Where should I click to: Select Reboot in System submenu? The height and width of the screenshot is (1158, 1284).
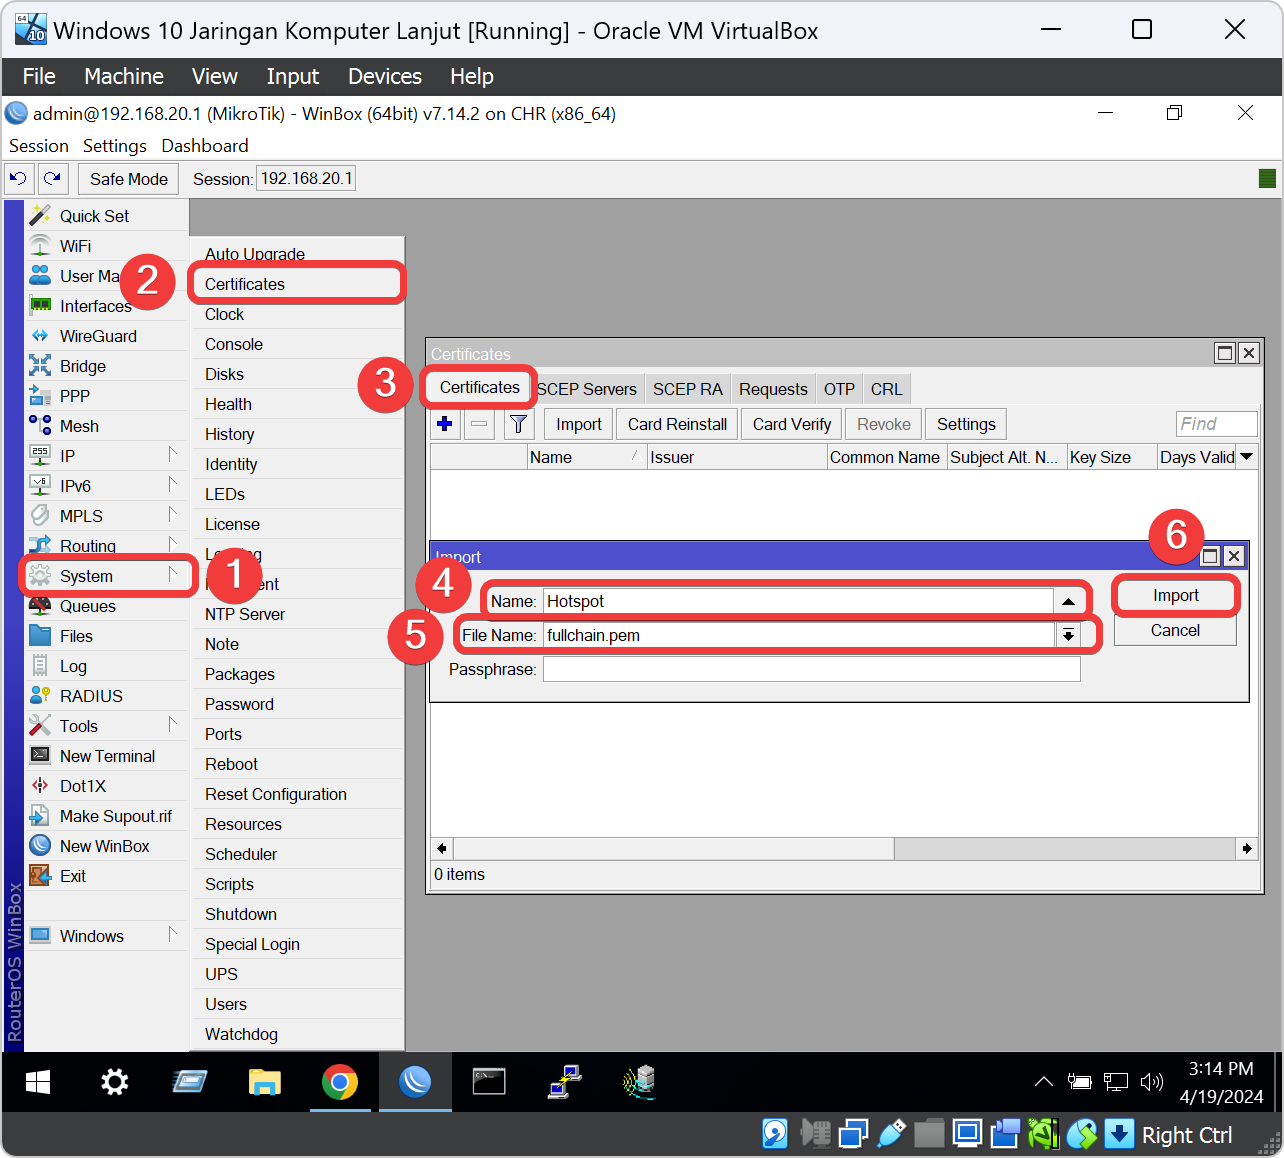[x=297, y=764]
